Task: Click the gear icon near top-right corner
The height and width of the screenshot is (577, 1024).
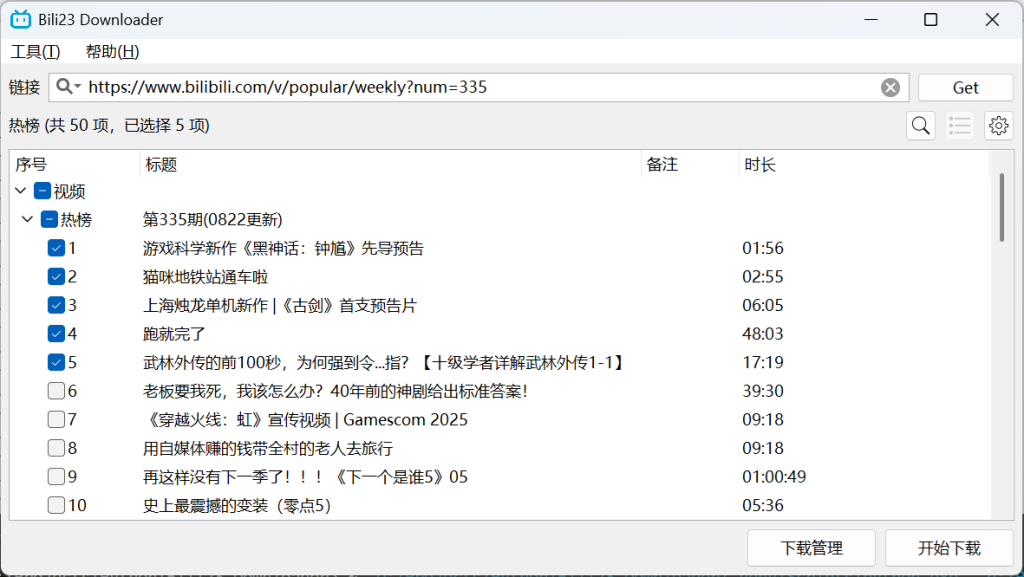Action: tap(998, 125)
